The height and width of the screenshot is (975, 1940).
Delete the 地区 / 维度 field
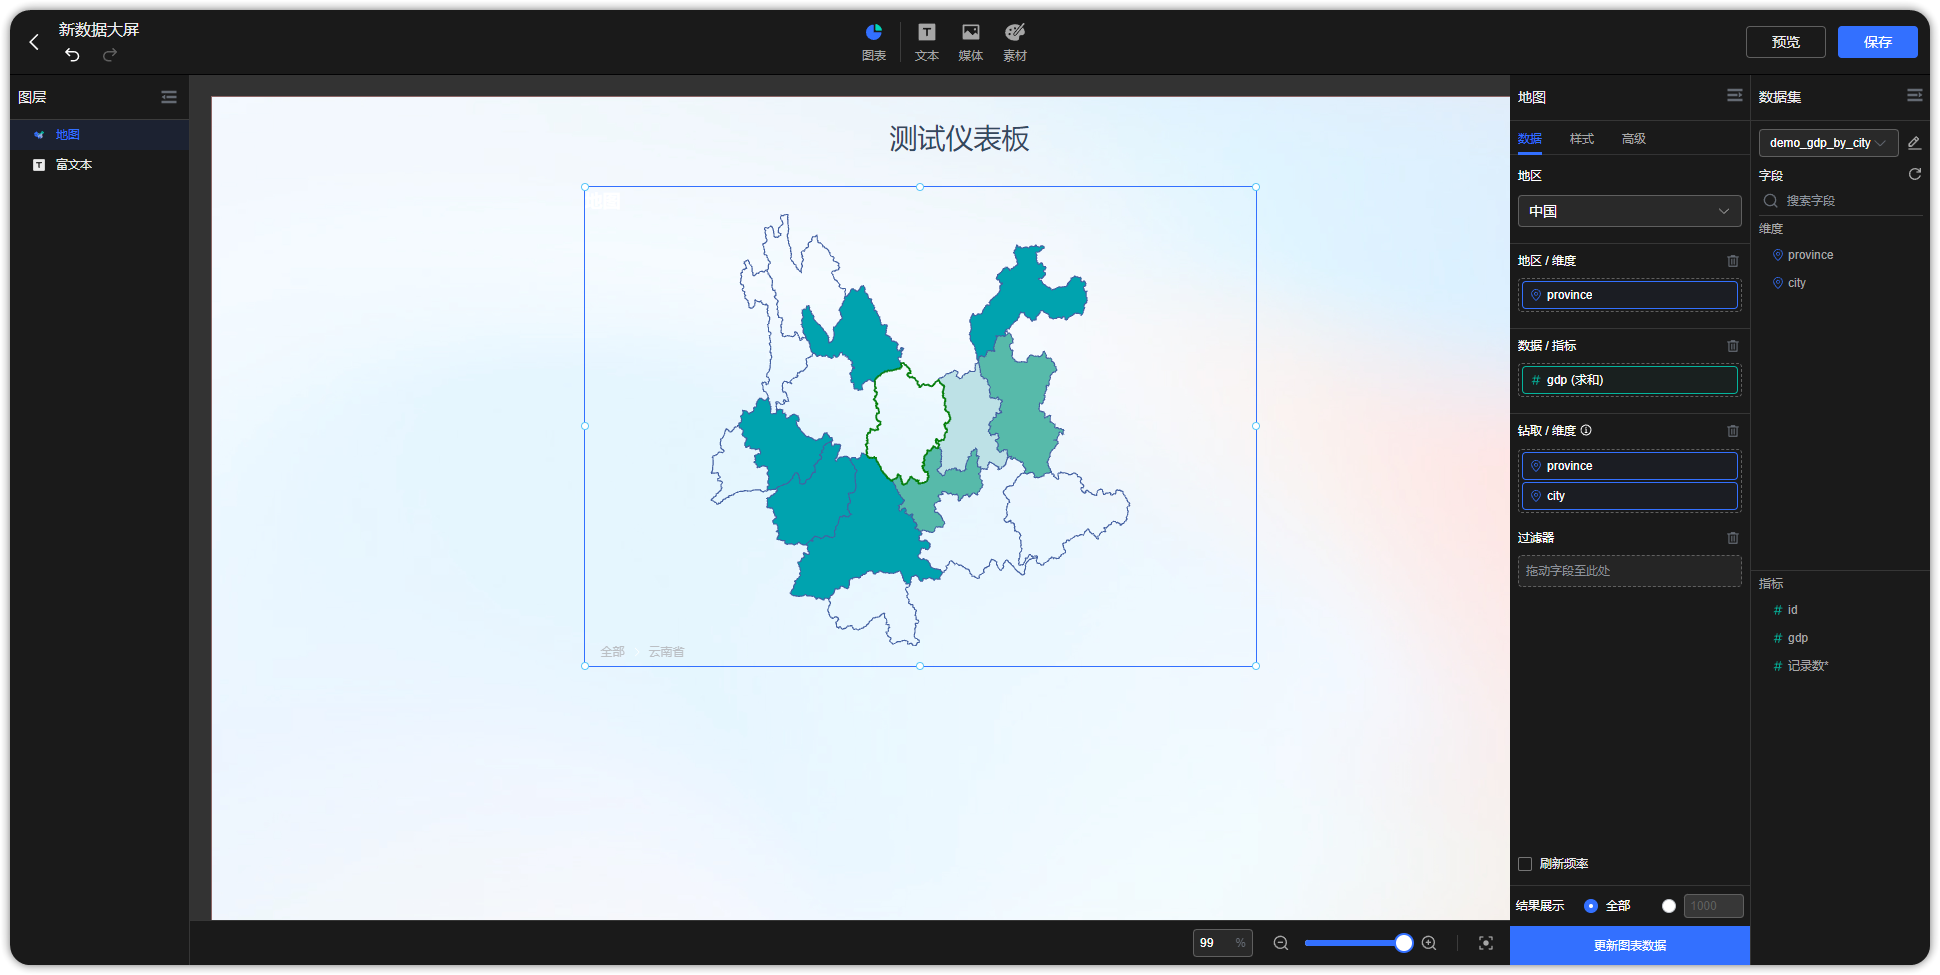(1733, 261)
